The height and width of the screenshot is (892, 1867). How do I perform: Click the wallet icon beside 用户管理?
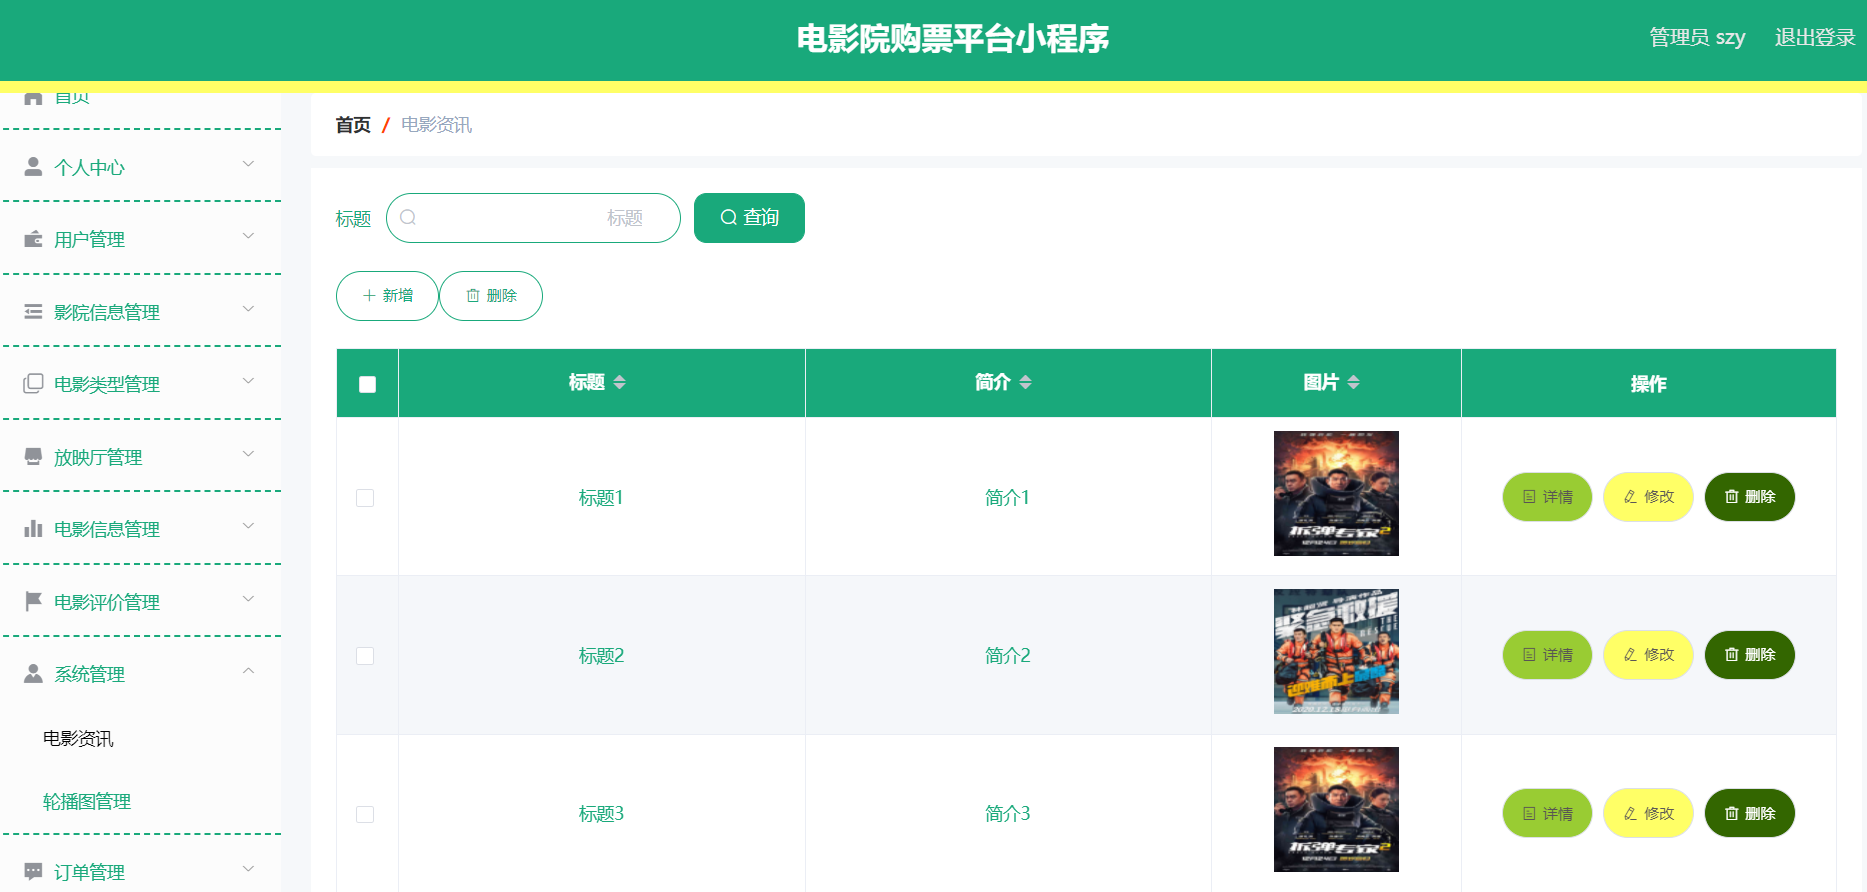pos(33,239)
